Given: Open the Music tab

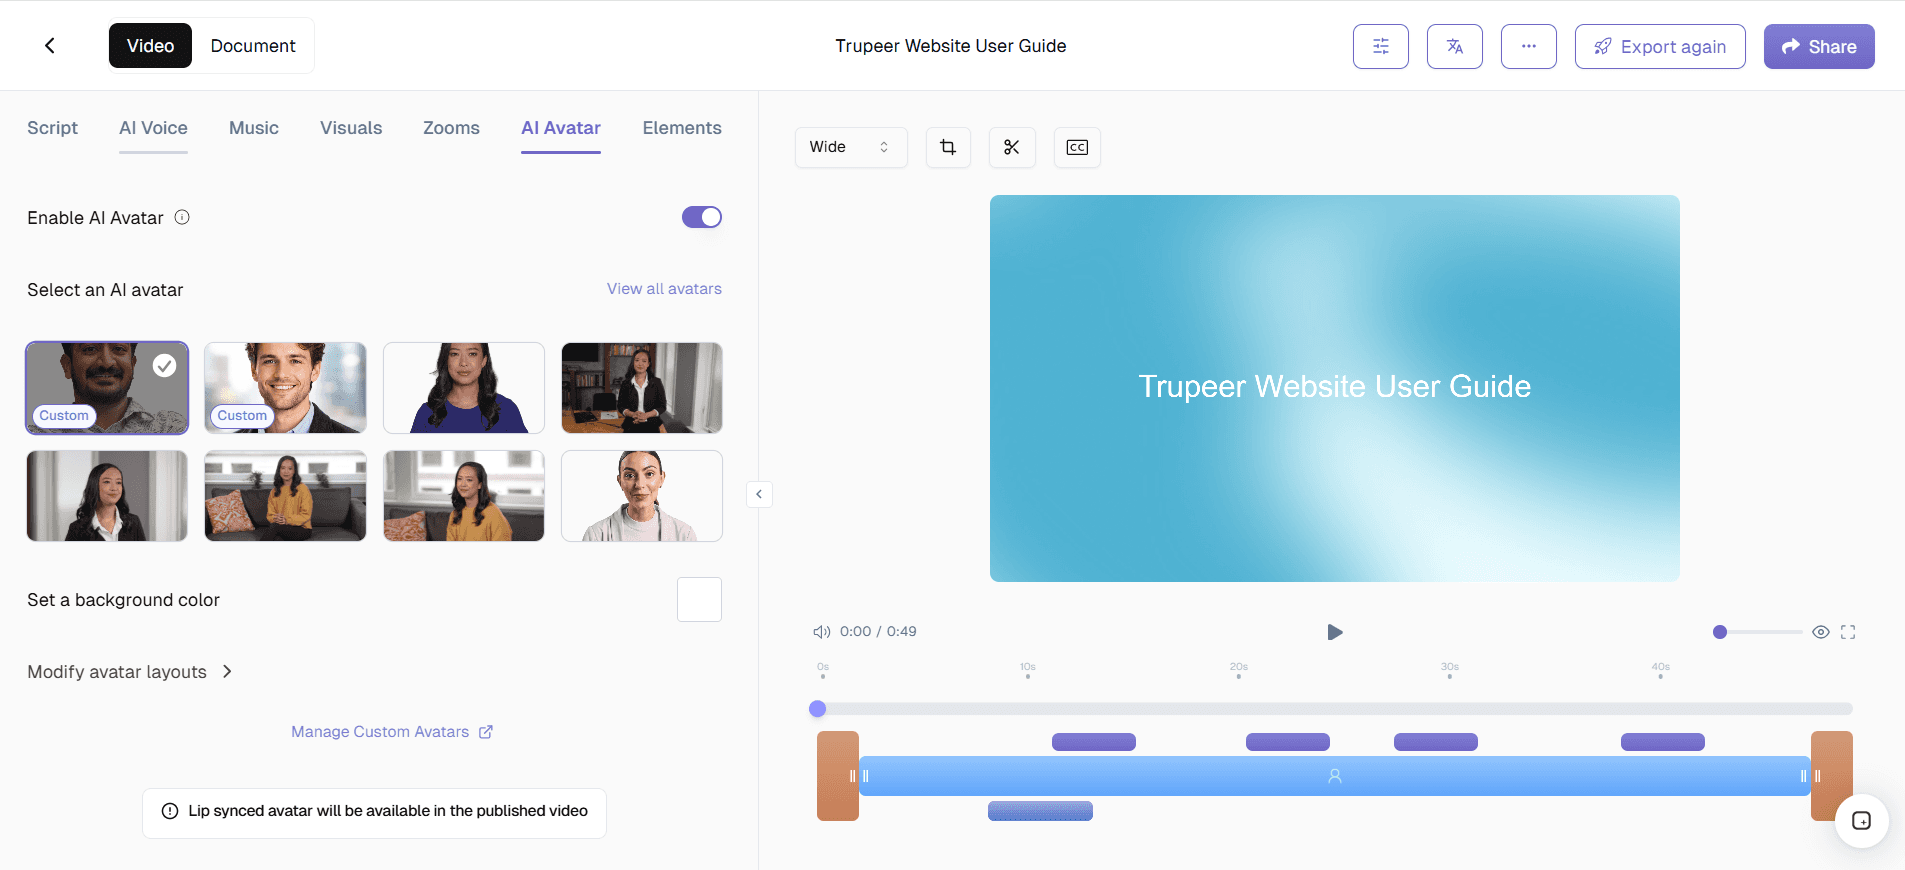Looking at the screenshot, I should click(254, 128).
